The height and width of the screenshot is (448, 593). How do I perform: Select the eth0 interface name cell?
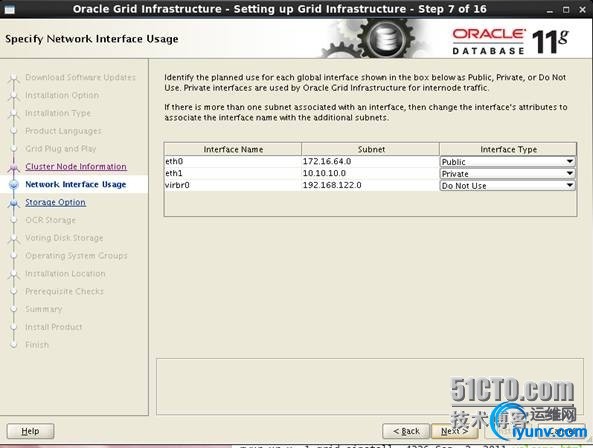233,161
